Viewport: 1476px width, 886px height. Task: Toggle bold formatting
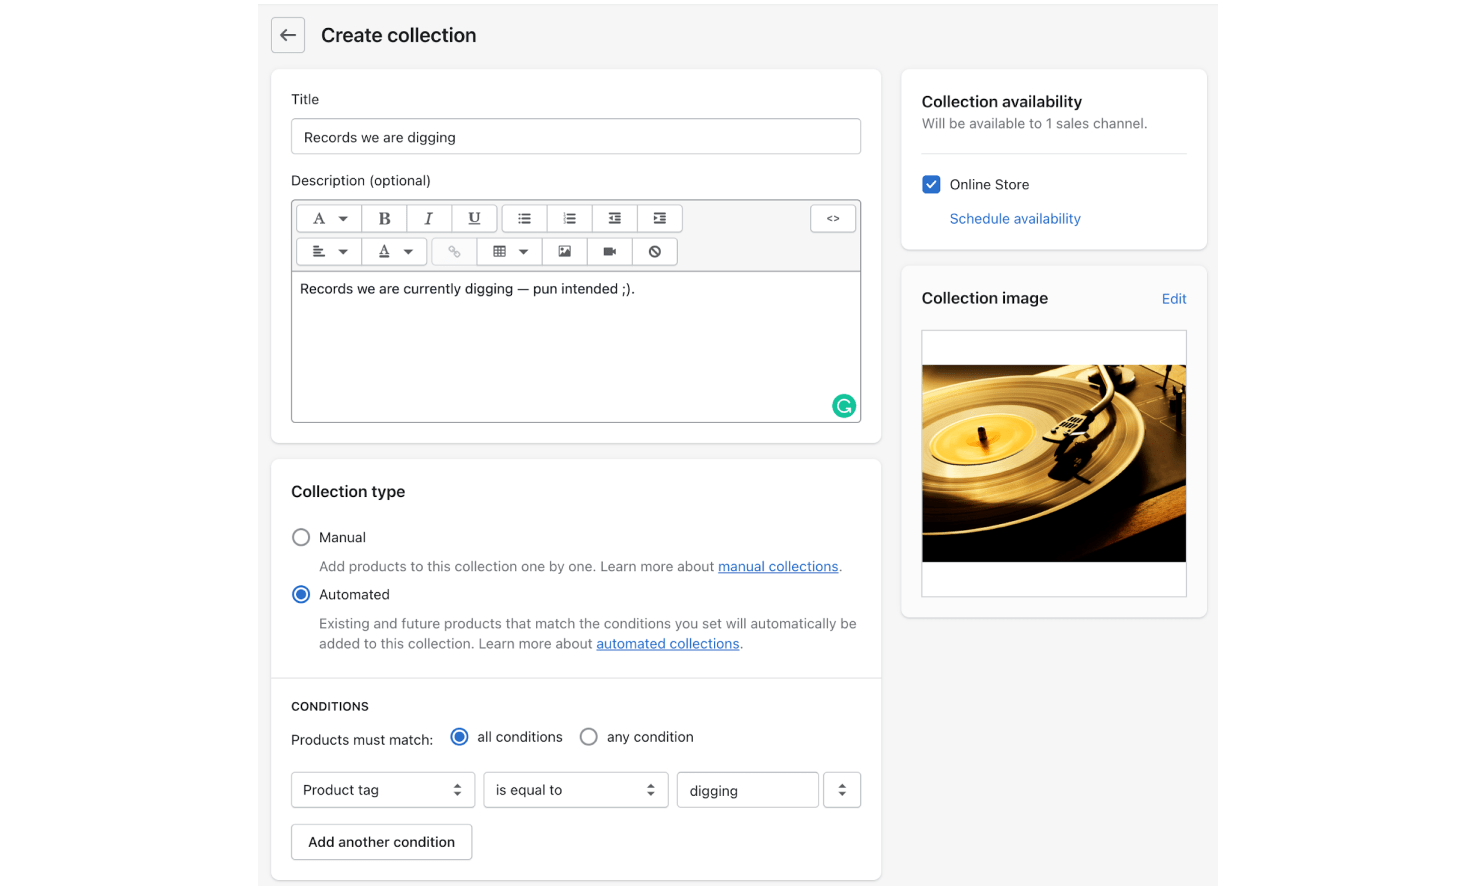385,218
